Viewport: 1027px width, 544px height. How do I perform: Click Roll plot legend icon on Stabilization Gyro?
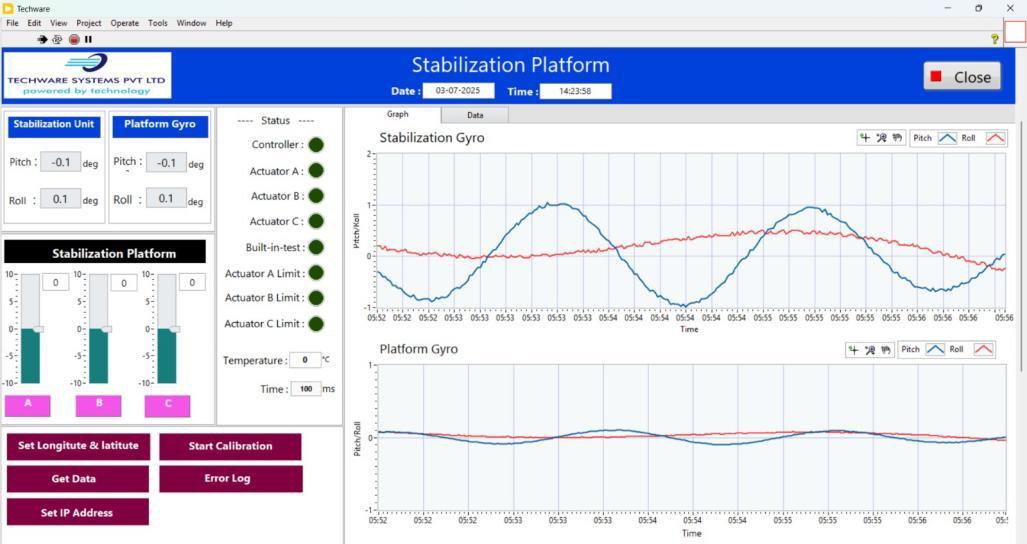(x=995, y=138)
